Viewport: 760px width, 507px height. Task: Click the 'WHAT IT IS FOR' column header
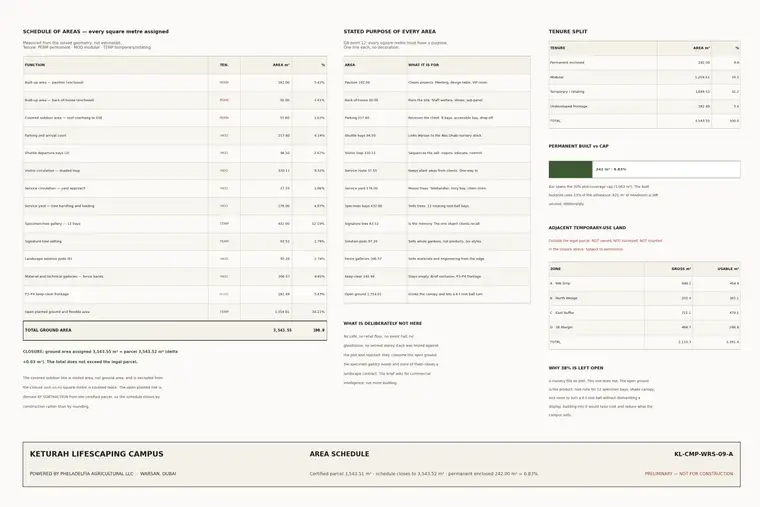point(423,65)
